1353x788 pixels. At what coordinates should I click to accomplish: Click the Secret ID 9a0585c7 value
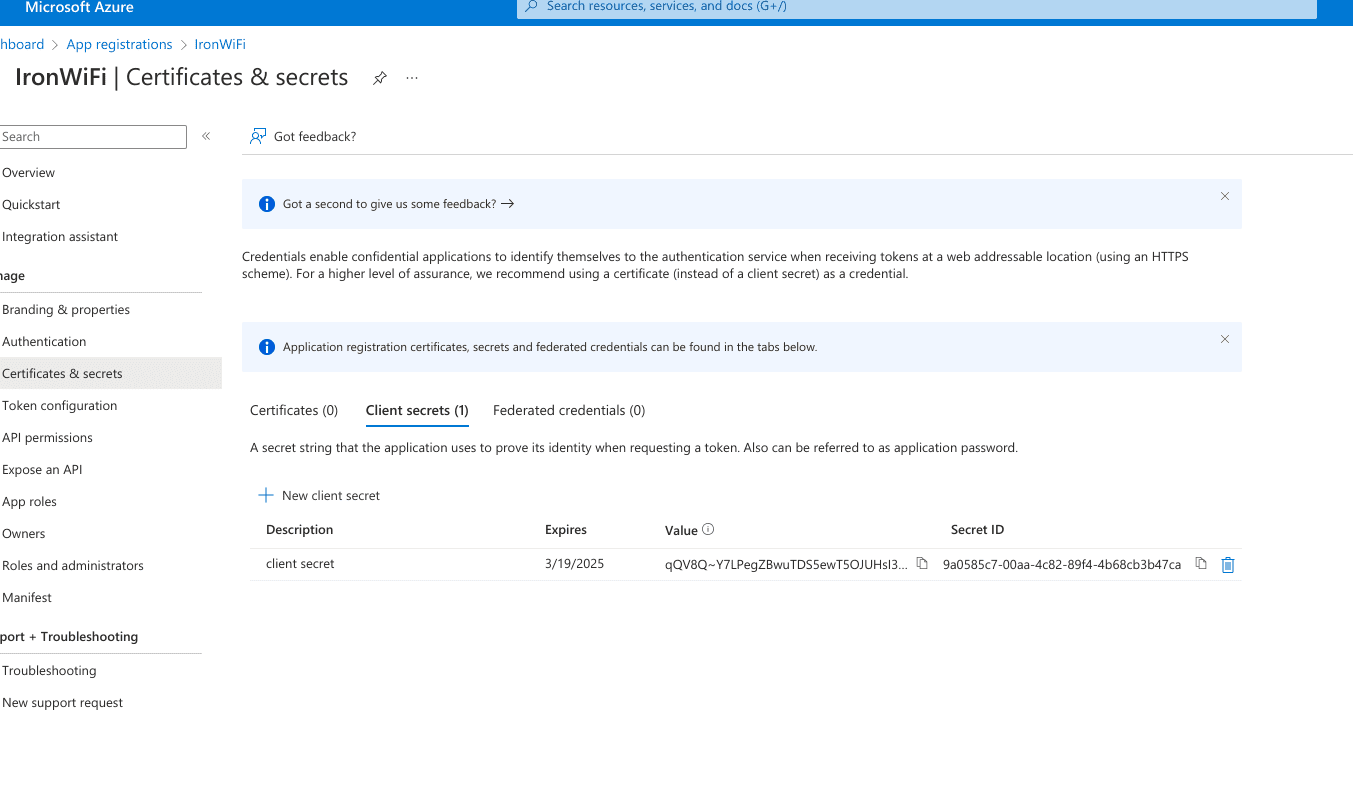pos(1062,564)
